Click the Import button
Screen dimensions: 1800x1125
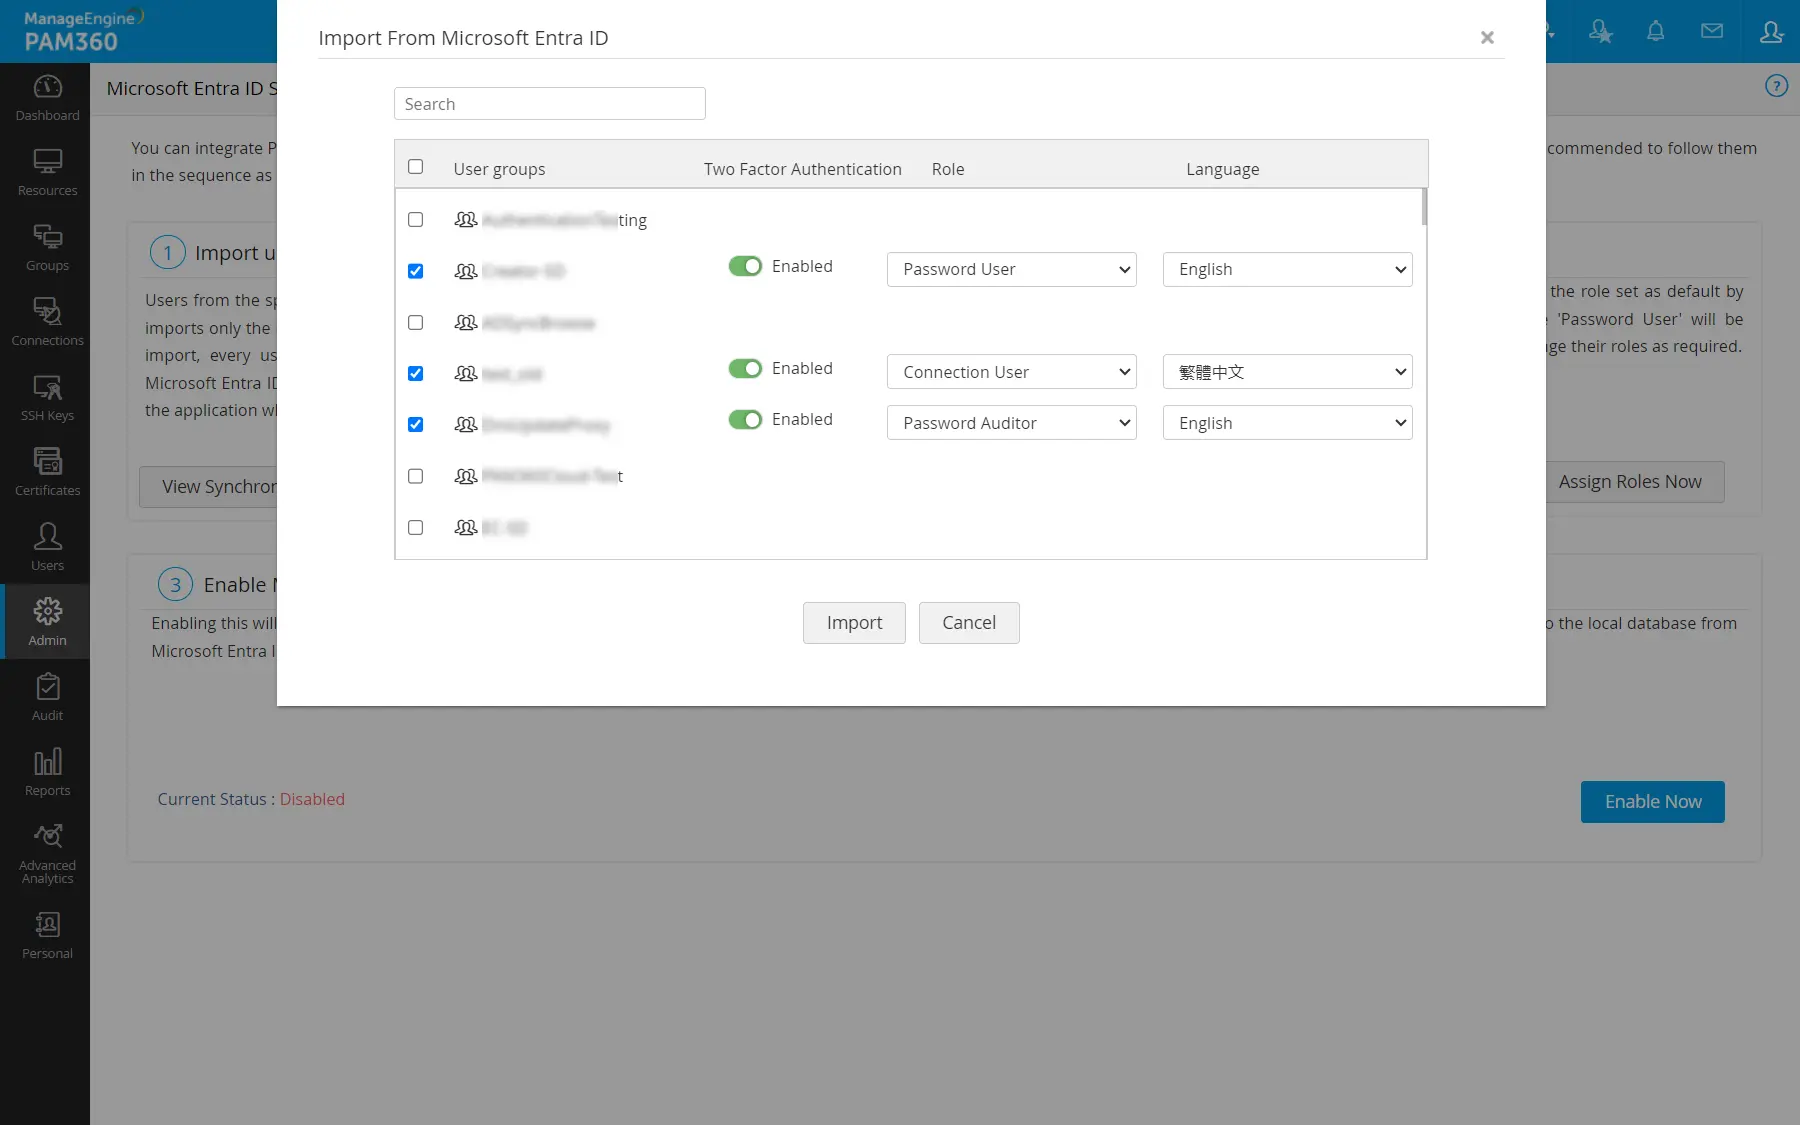(x=854, y=623)
